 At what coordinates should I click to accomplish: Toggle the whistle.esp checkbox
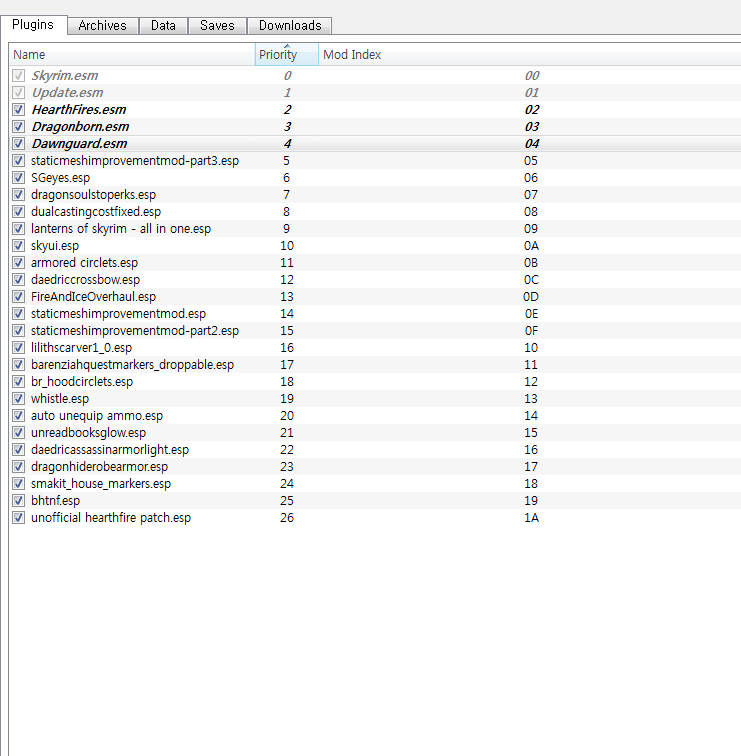click(18, 399)
